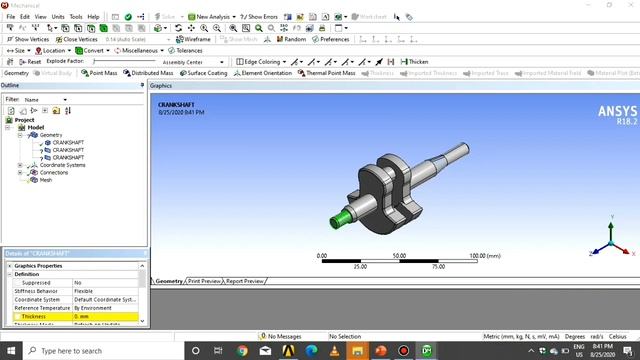Click the Surface Coating tool
The width and height of the screenshot is (640, 360).
click(x=203, y=73)
